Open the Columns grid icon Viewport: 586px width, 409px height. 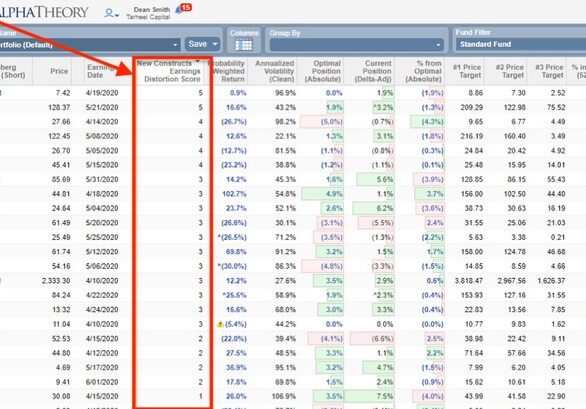[244, 45]
